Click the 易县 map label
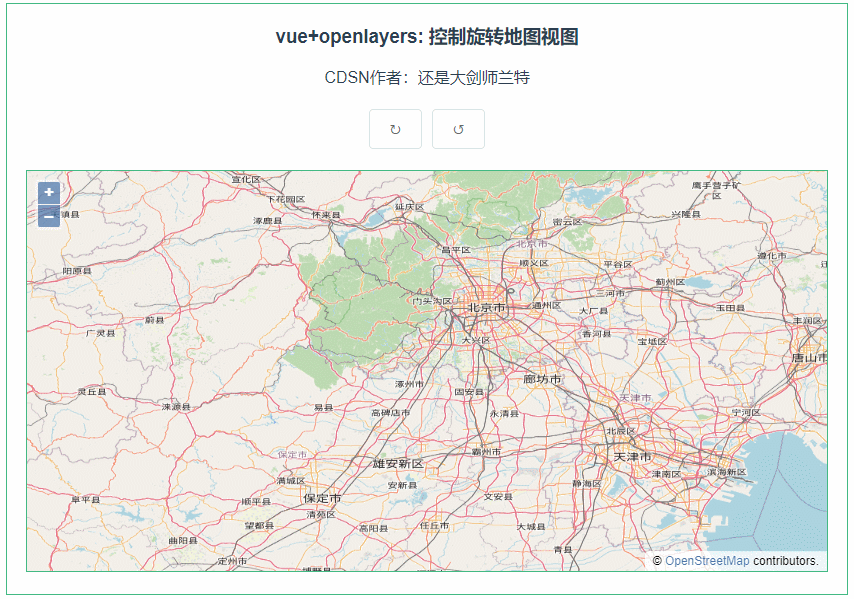This screenshot has width=854, height=599. [324, 407]
